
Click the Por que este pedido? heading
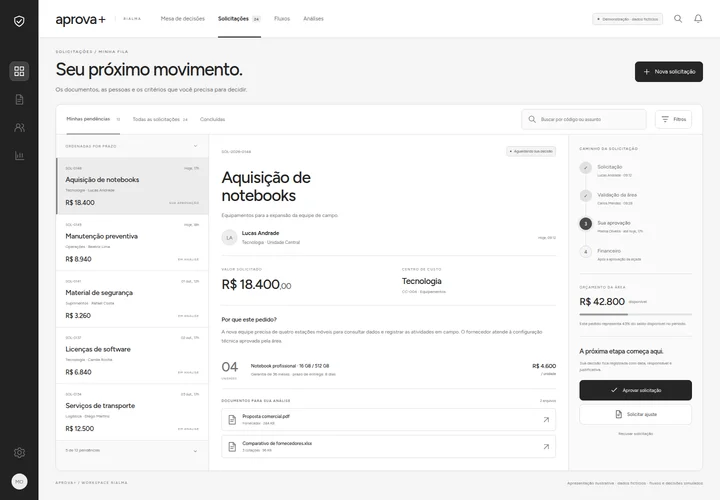pyautogui.click(x=249, y=320)
